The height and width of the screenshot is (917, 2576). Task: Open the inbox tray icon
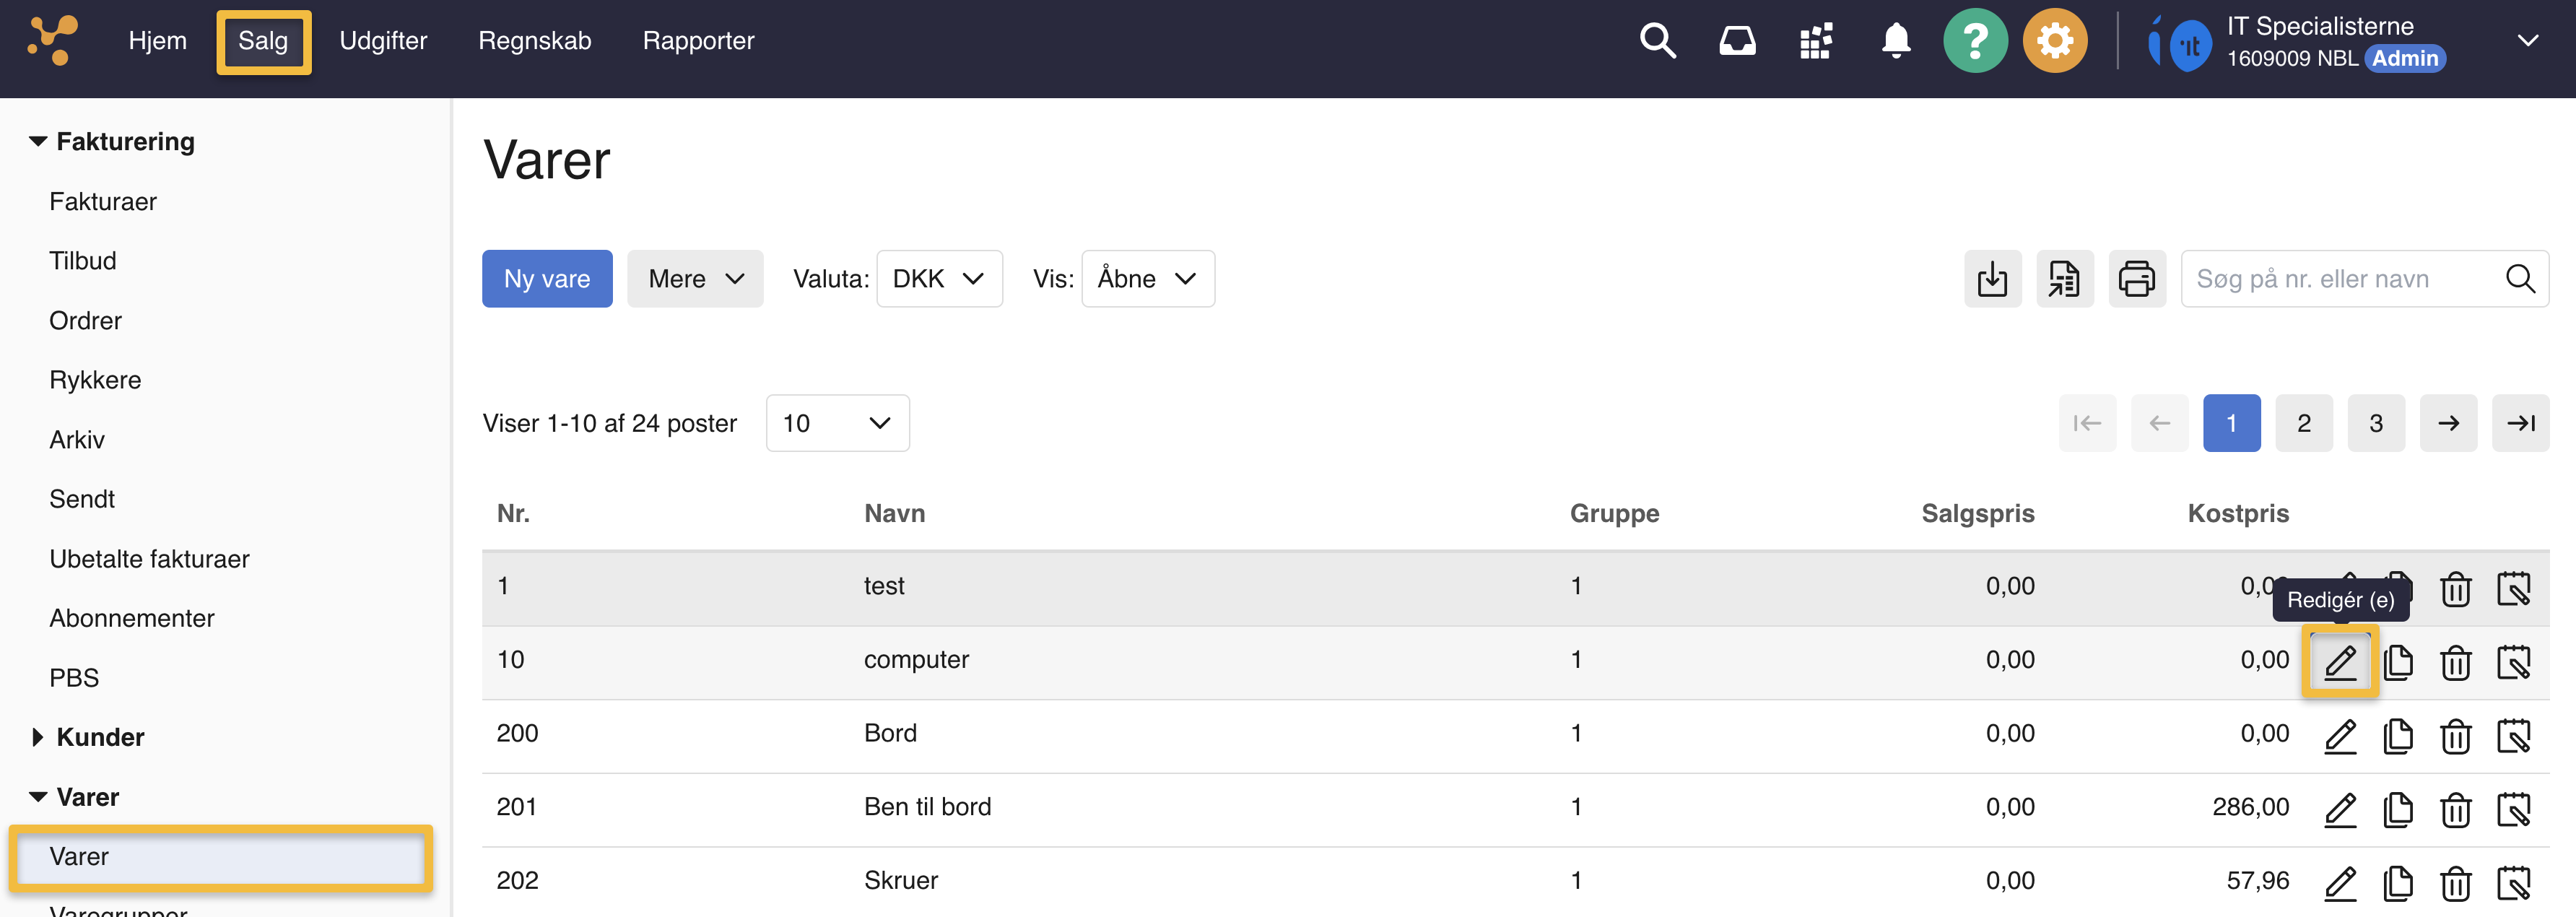pos(1737,41)
